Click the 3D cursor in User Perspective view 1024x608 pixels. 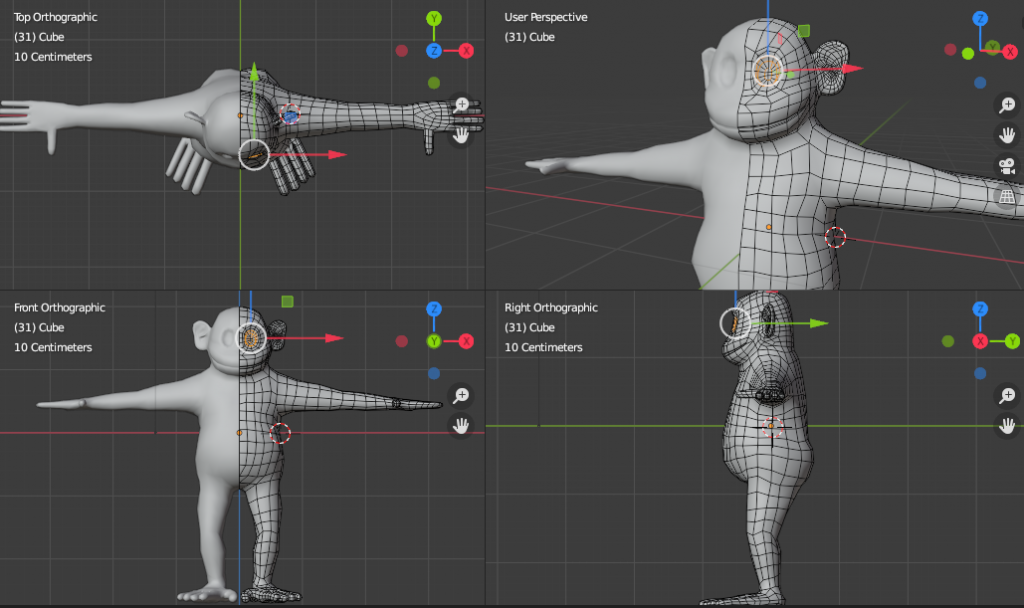coord(835,237)
